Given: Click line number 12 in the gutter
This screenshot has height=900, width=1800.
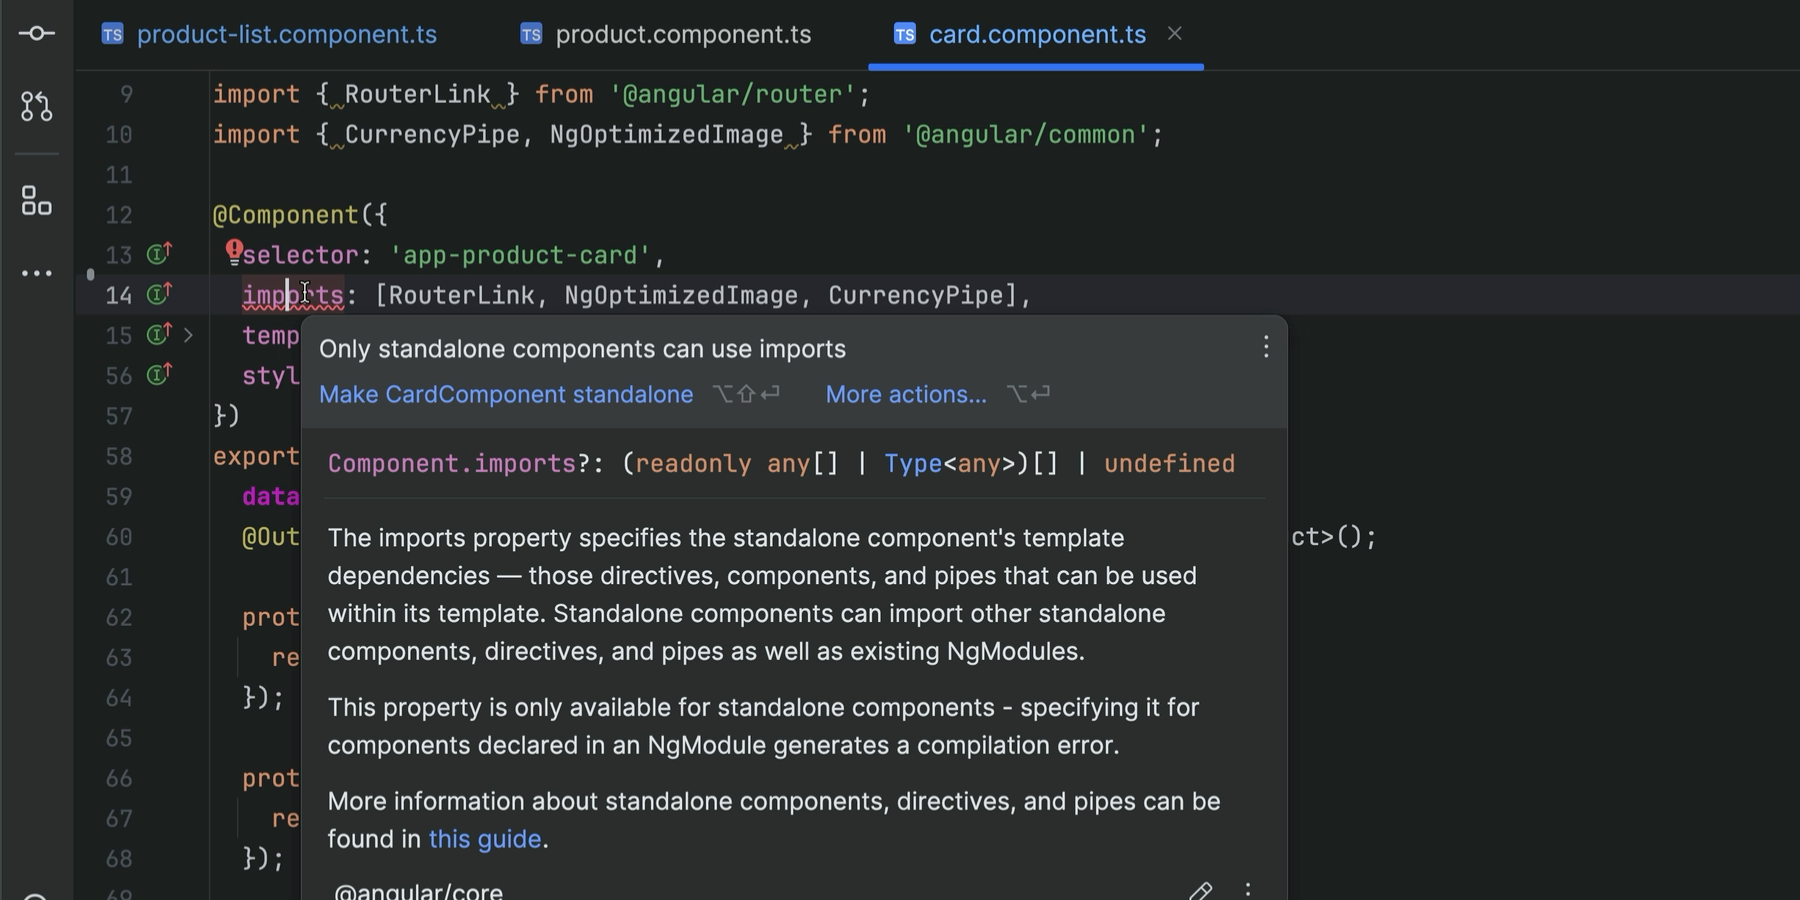Looking at the screenshot, I should (119, 215).
